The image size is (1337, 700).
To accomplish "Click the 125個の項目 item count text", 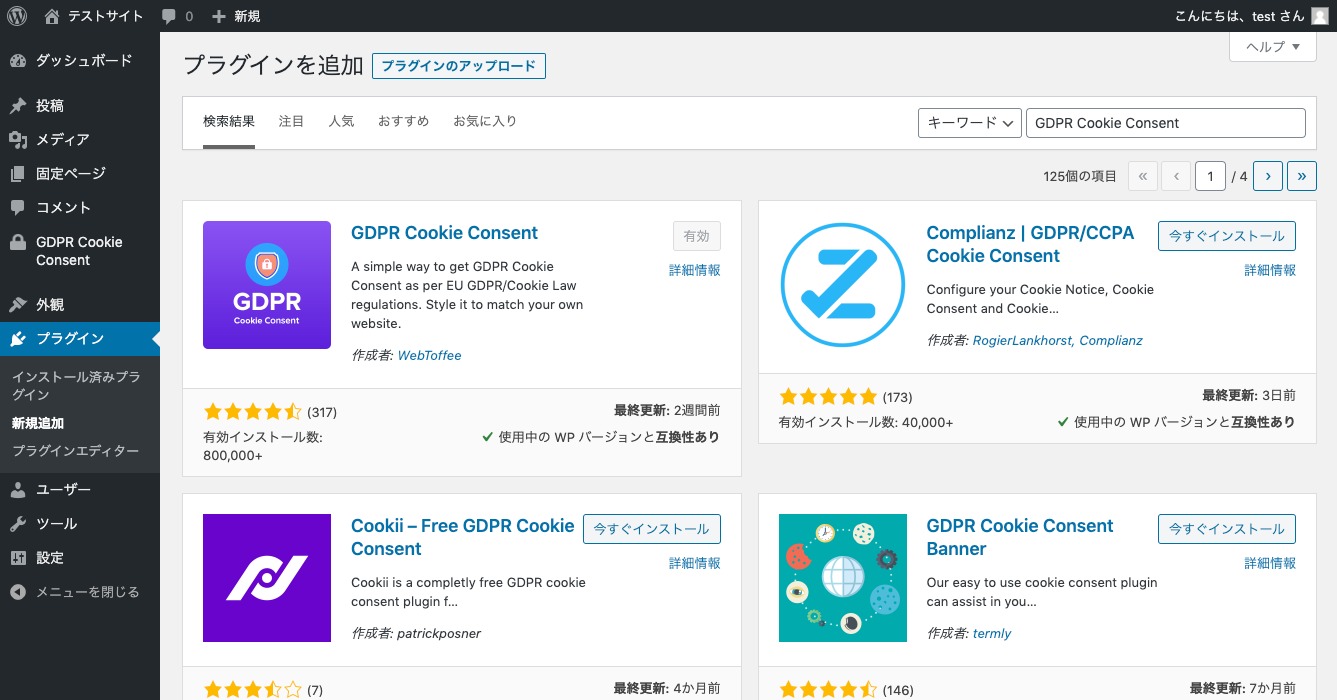I will click(x=1080, y=176).
